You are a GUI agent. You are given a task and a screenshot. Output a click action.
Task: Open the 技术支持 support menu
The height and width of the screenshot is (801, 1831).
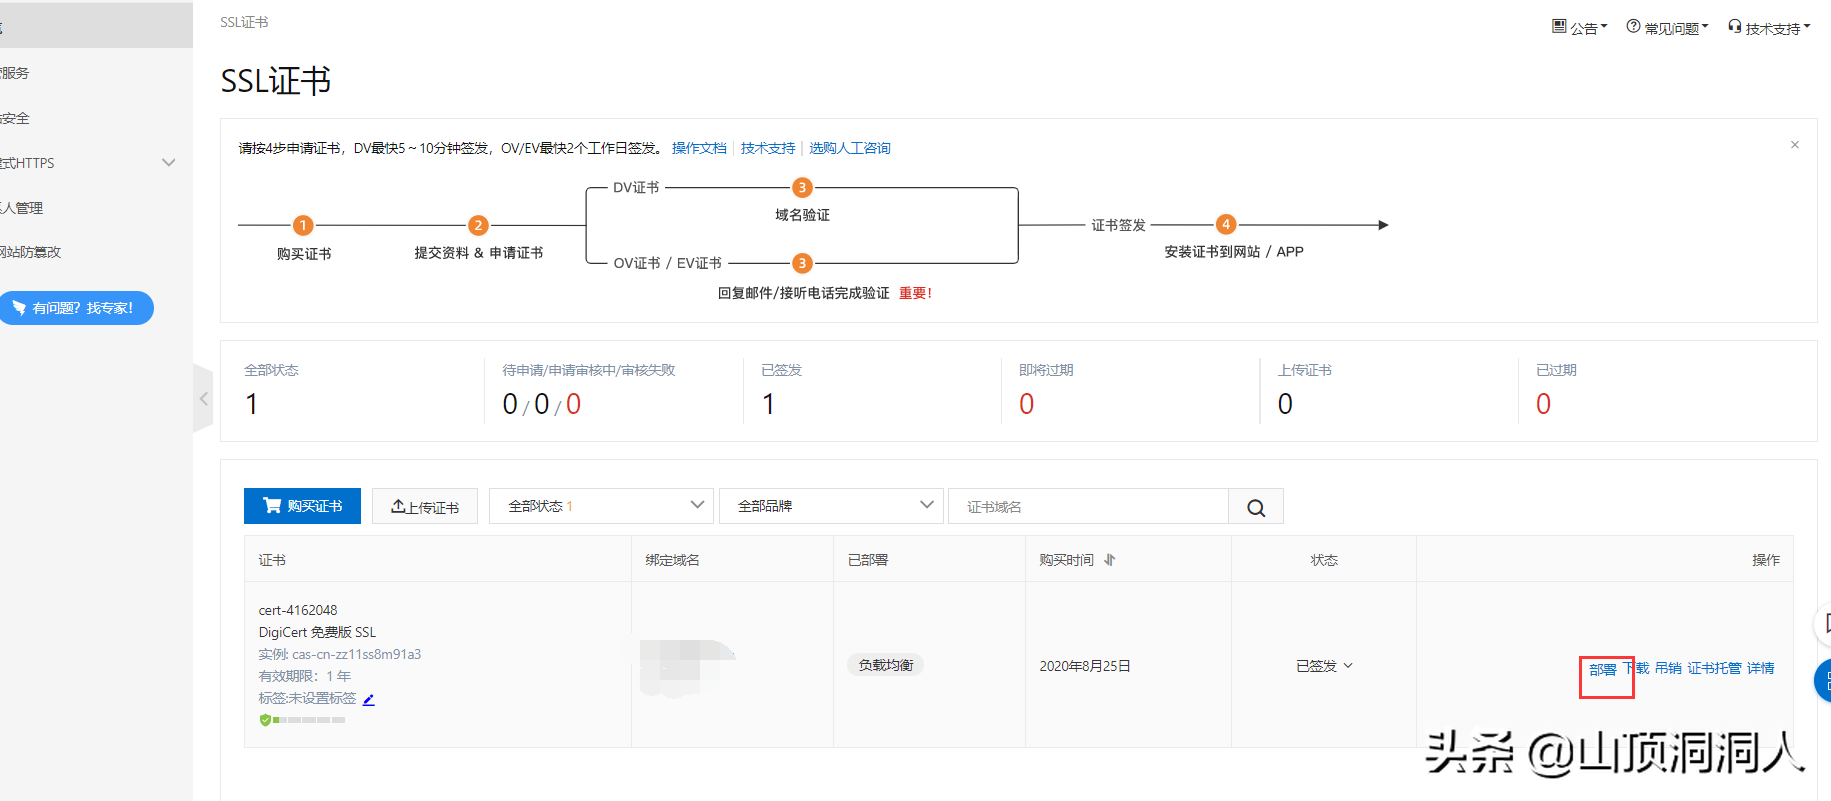click(1769, 27)
